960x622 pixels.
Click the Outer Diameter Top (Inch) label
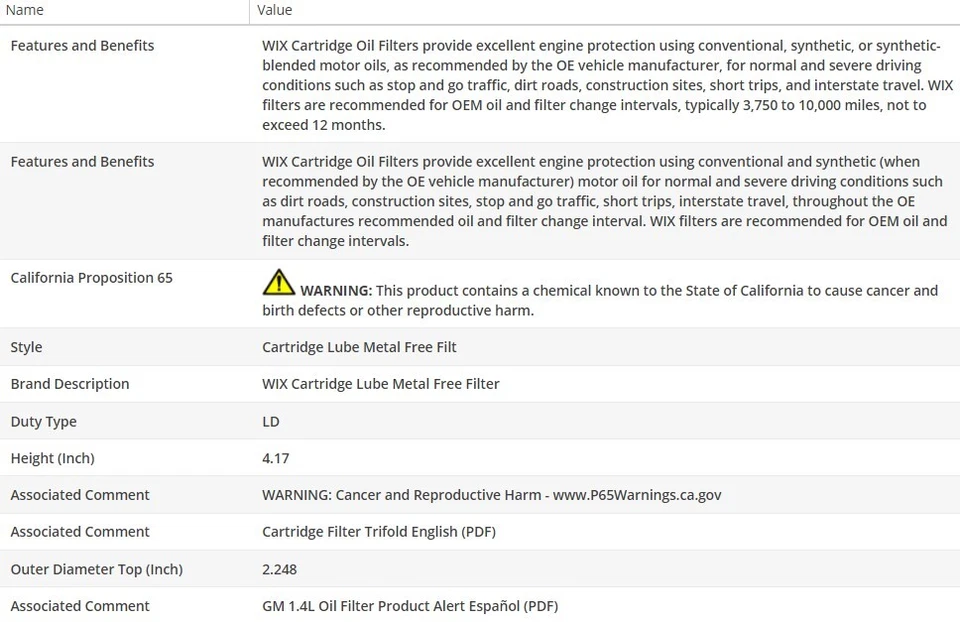[x=96, y=569]
